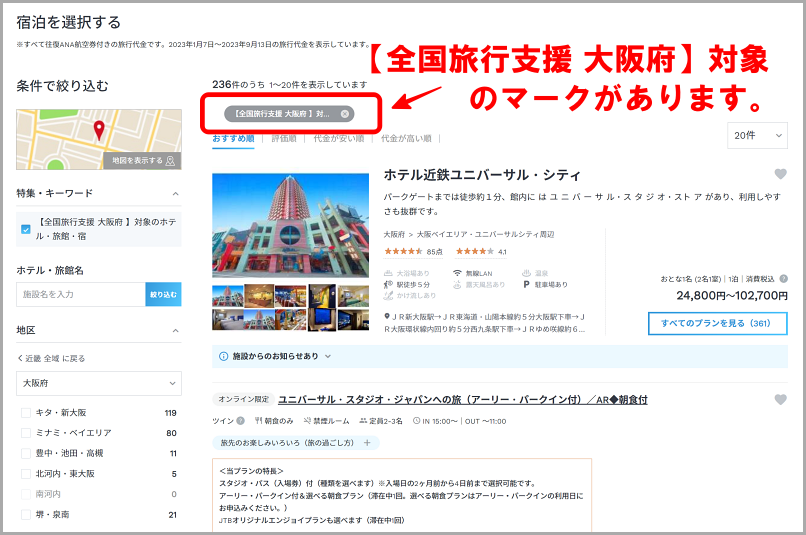Click the 駅徒歩5分 walking icon
The width and height of the screenshot is (806, 535).
point(388,284)
